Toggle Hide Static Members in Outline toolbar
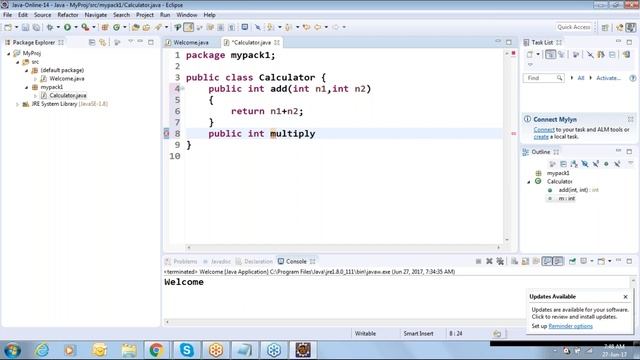Image resolution: width=640 pixels, height=360 pixels. (x=596, y=164)
